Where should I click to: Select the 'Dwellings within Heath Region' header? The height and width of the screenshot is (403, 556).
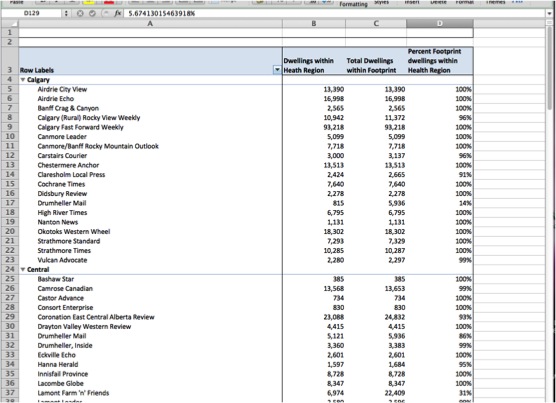coord(314,61)
